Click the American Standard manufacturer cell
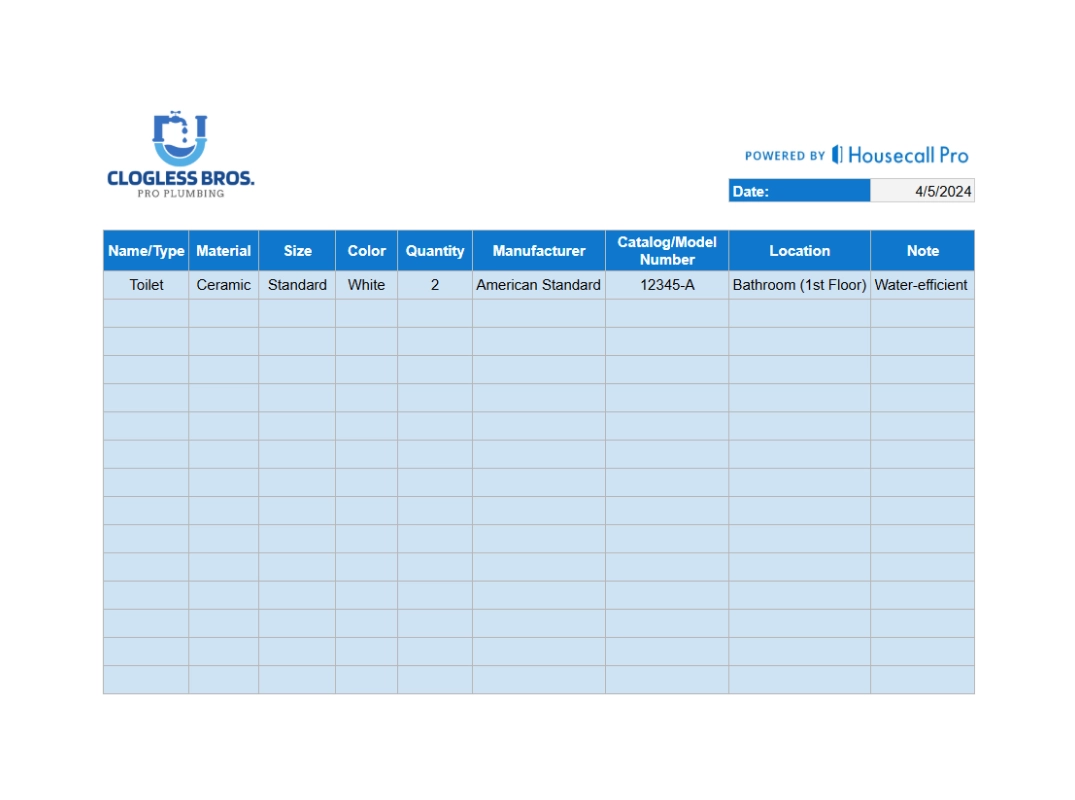Screen dimensions: 1075x800 click(x=539, y=285)
